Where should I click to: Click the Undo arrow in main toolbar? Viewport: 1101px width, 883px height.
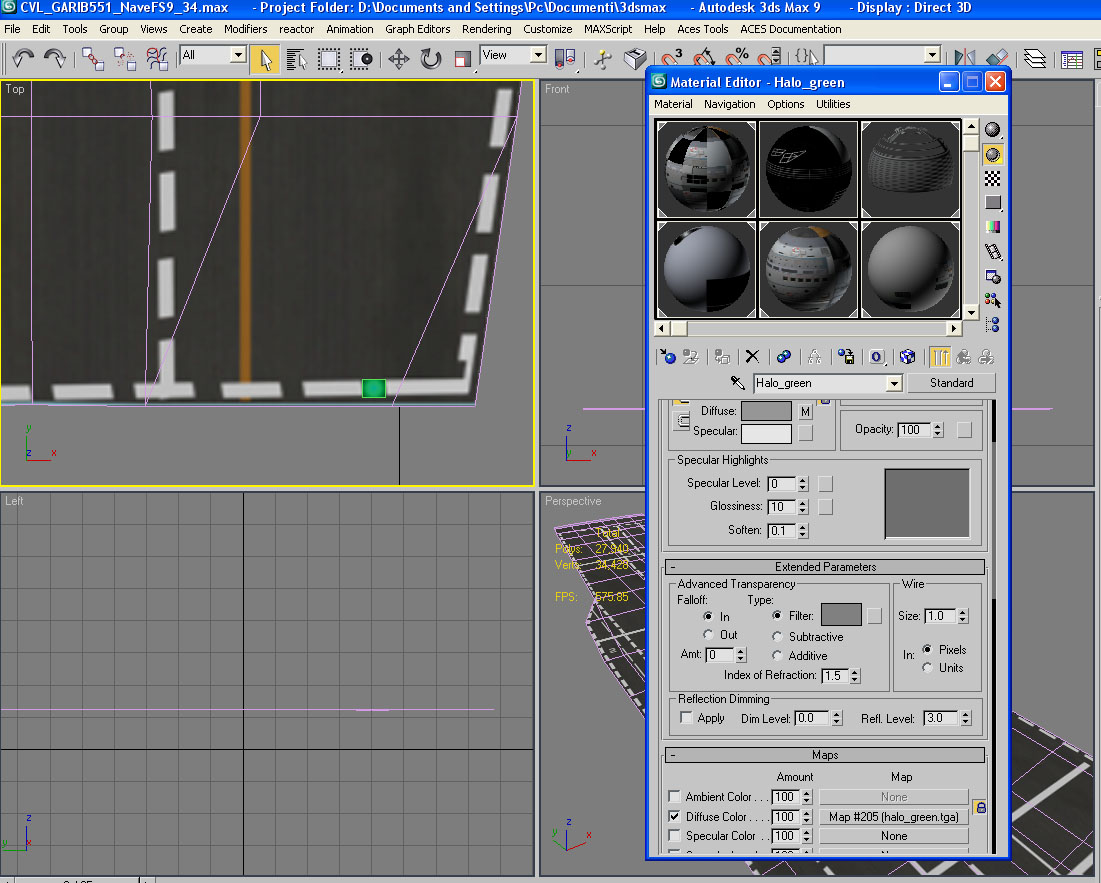(24, 59)
